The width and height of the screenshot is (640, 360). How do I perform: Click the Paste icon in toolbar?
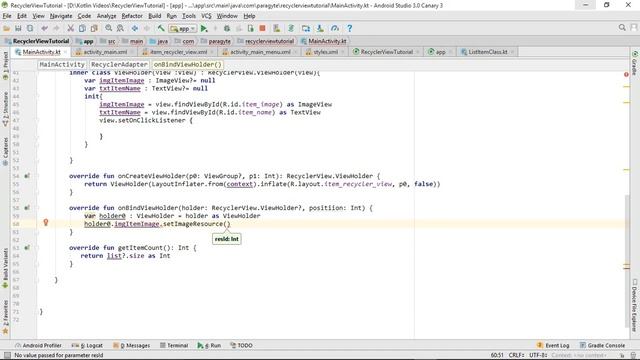(x=94, y=28)
